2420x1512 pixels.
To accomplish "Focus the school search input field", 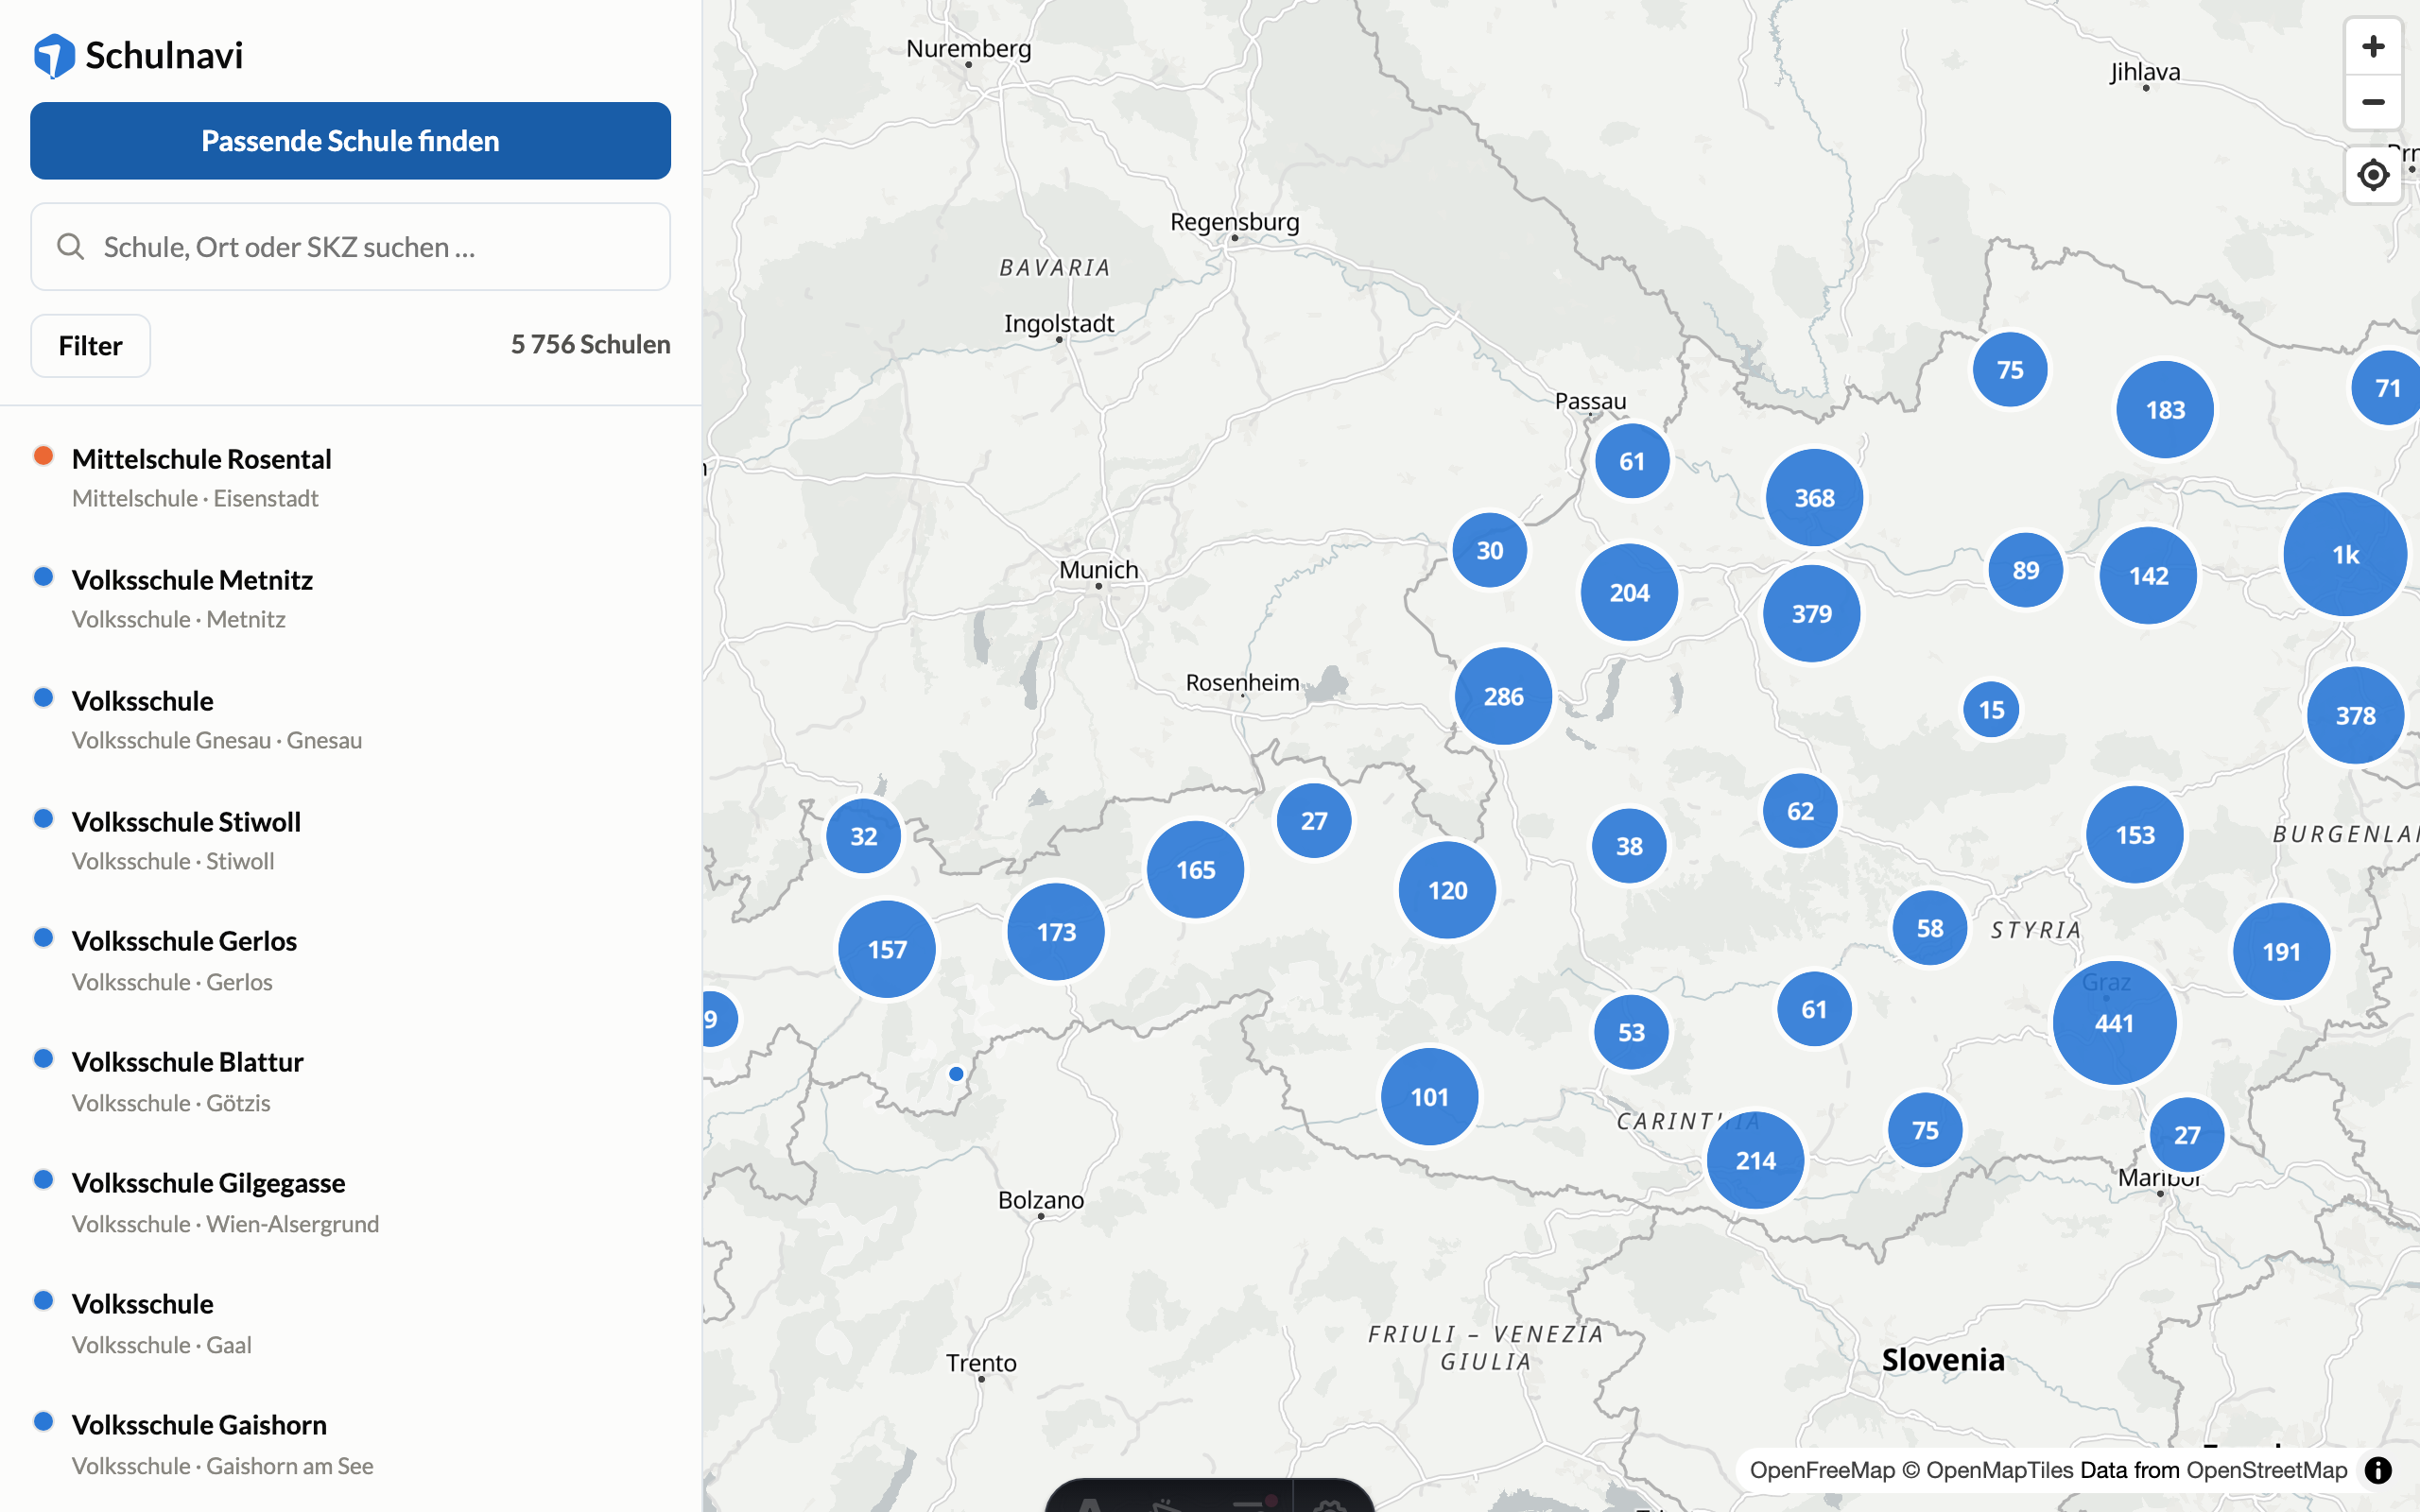I will (350, 247).
